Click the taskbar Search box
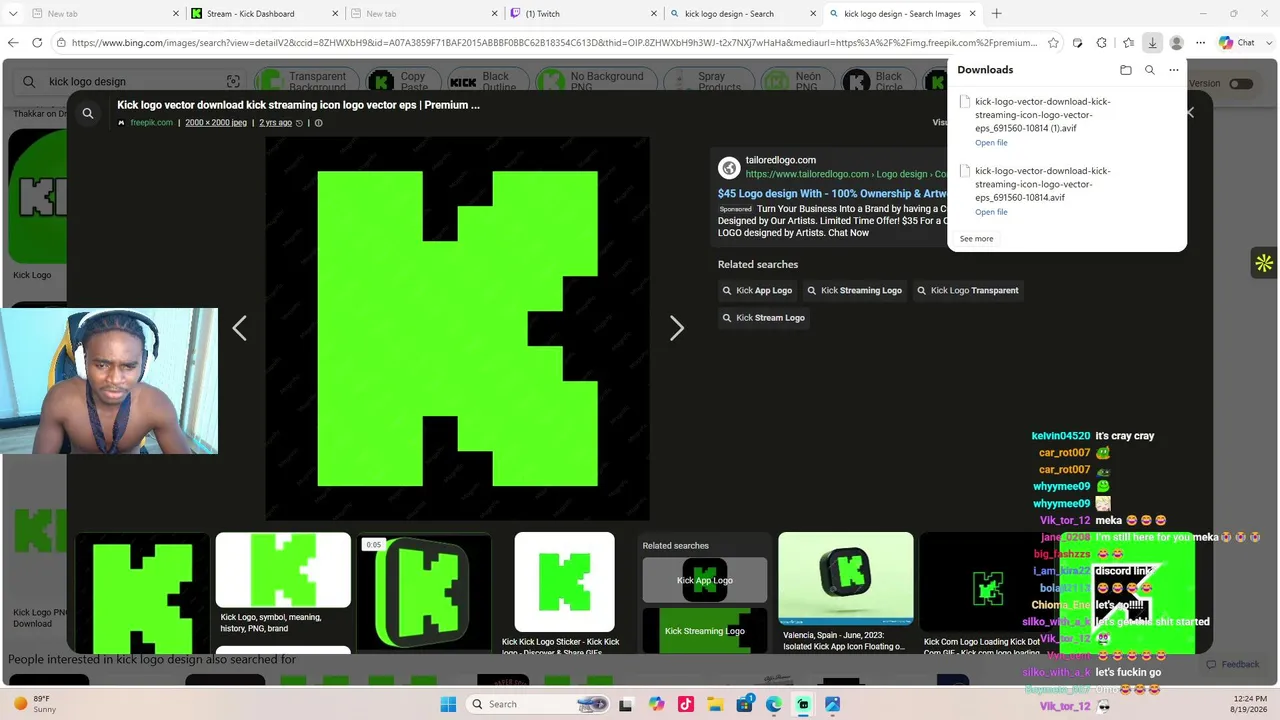 click(538, 704)
